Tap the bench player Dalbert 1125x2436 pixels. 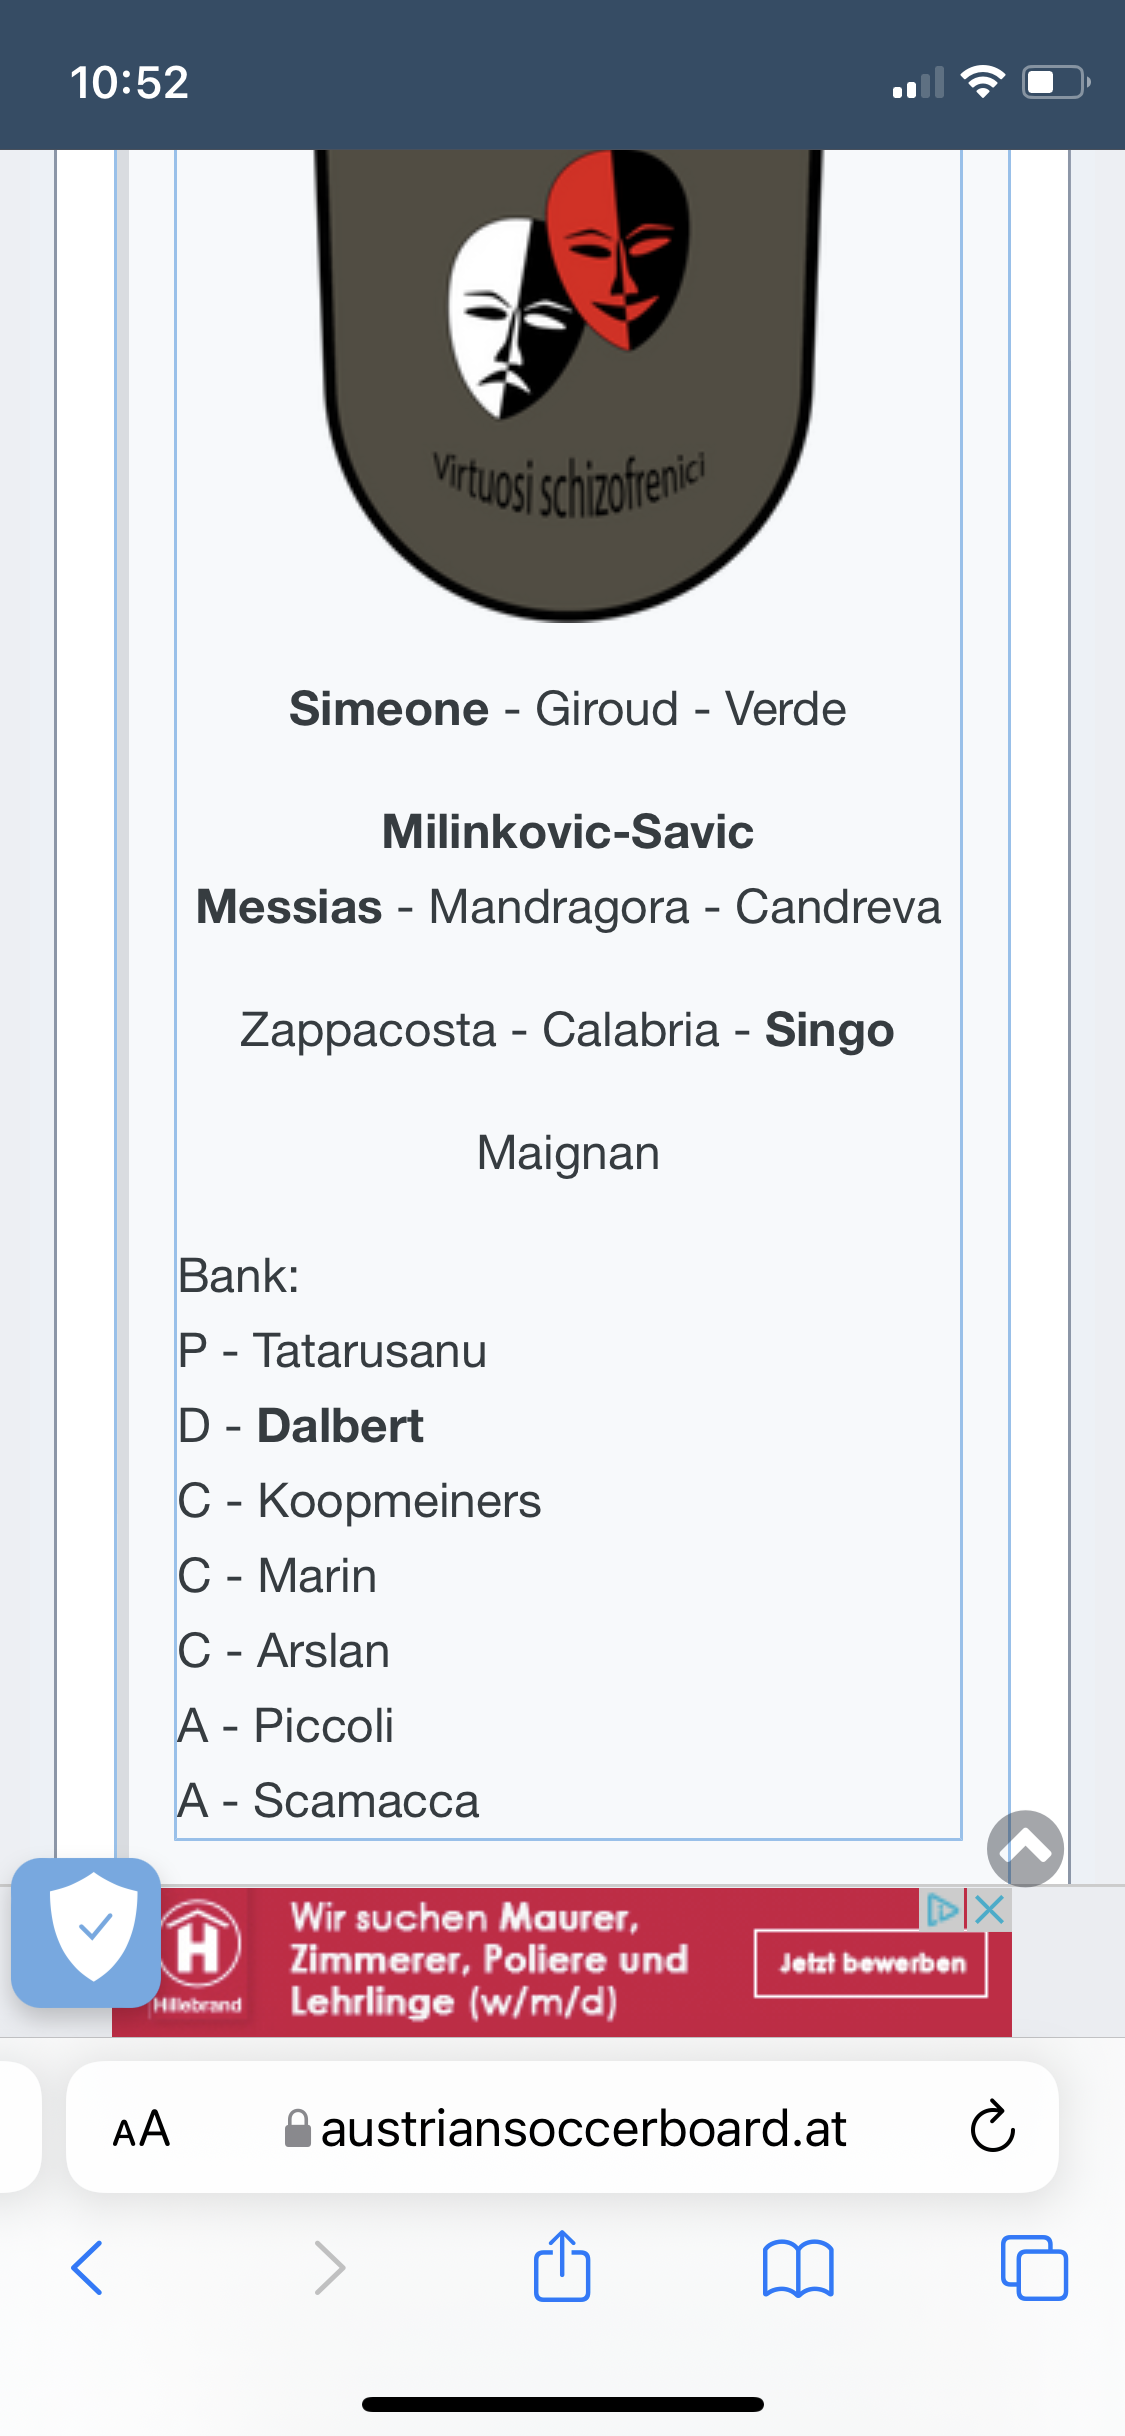tap(340, 1426)
